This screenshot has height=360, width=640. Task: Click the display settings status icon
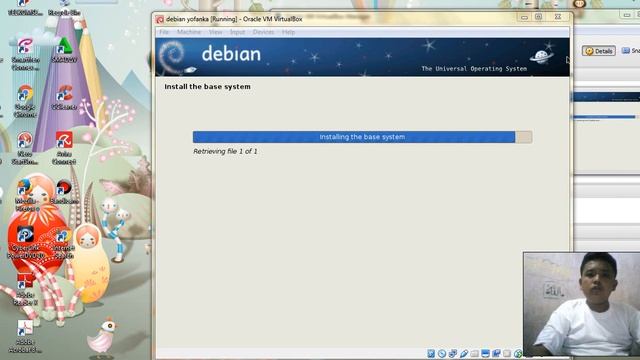click(485, 353)
